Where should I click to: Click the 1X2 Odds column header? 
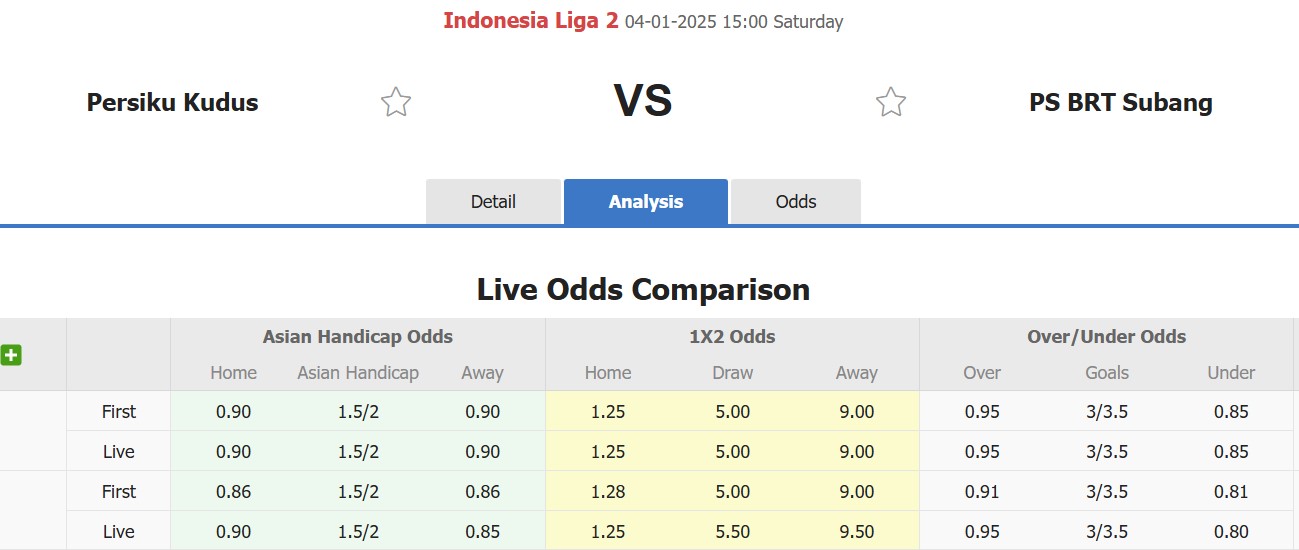pos(732,337)
